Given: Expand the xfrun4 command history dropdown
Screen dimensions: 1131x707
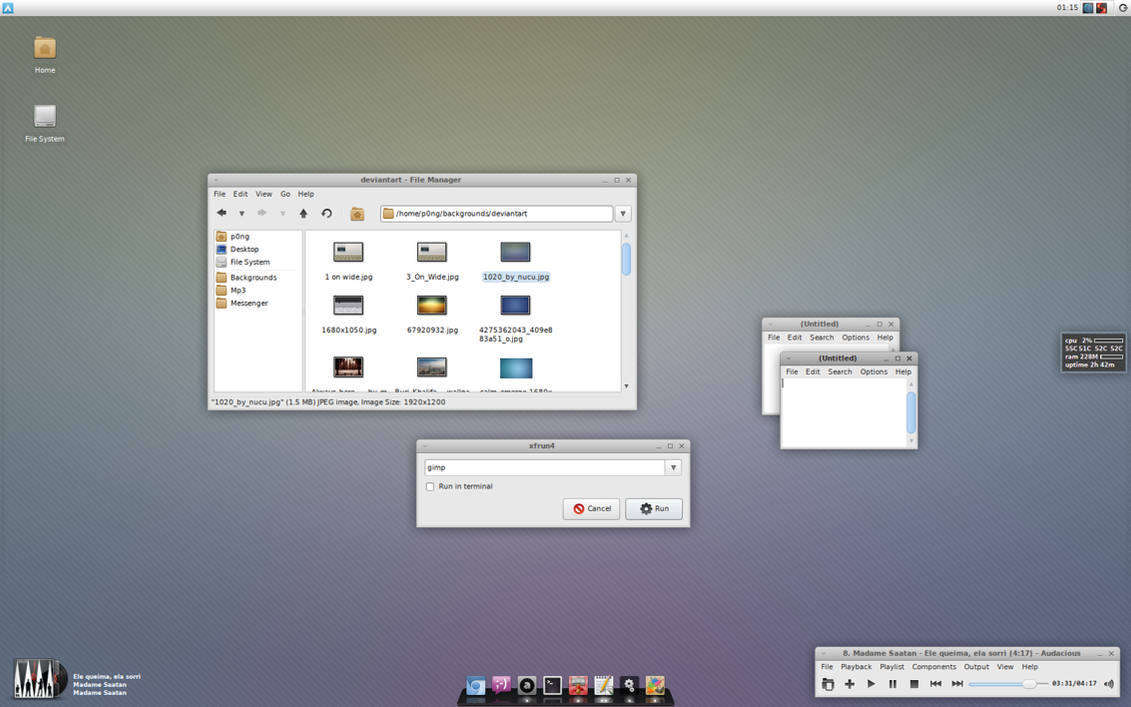Looking at the screenshot, I should click(x=674, y=467).
